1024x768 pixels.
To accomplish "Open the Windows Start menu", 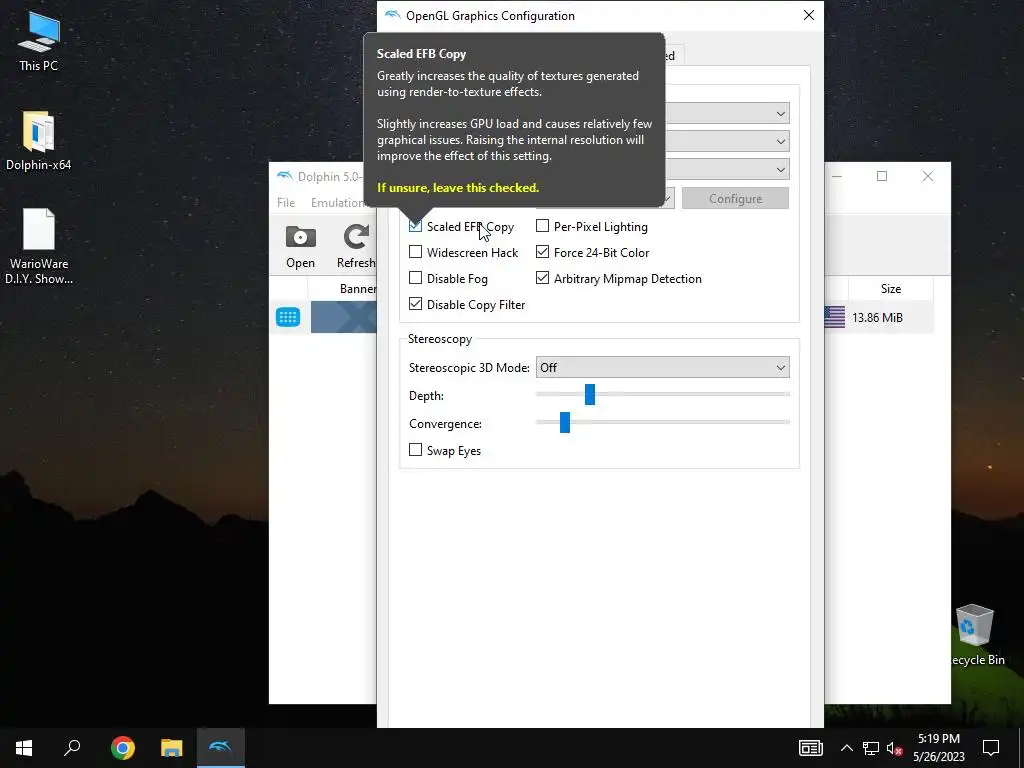I will tap(24, 748).
